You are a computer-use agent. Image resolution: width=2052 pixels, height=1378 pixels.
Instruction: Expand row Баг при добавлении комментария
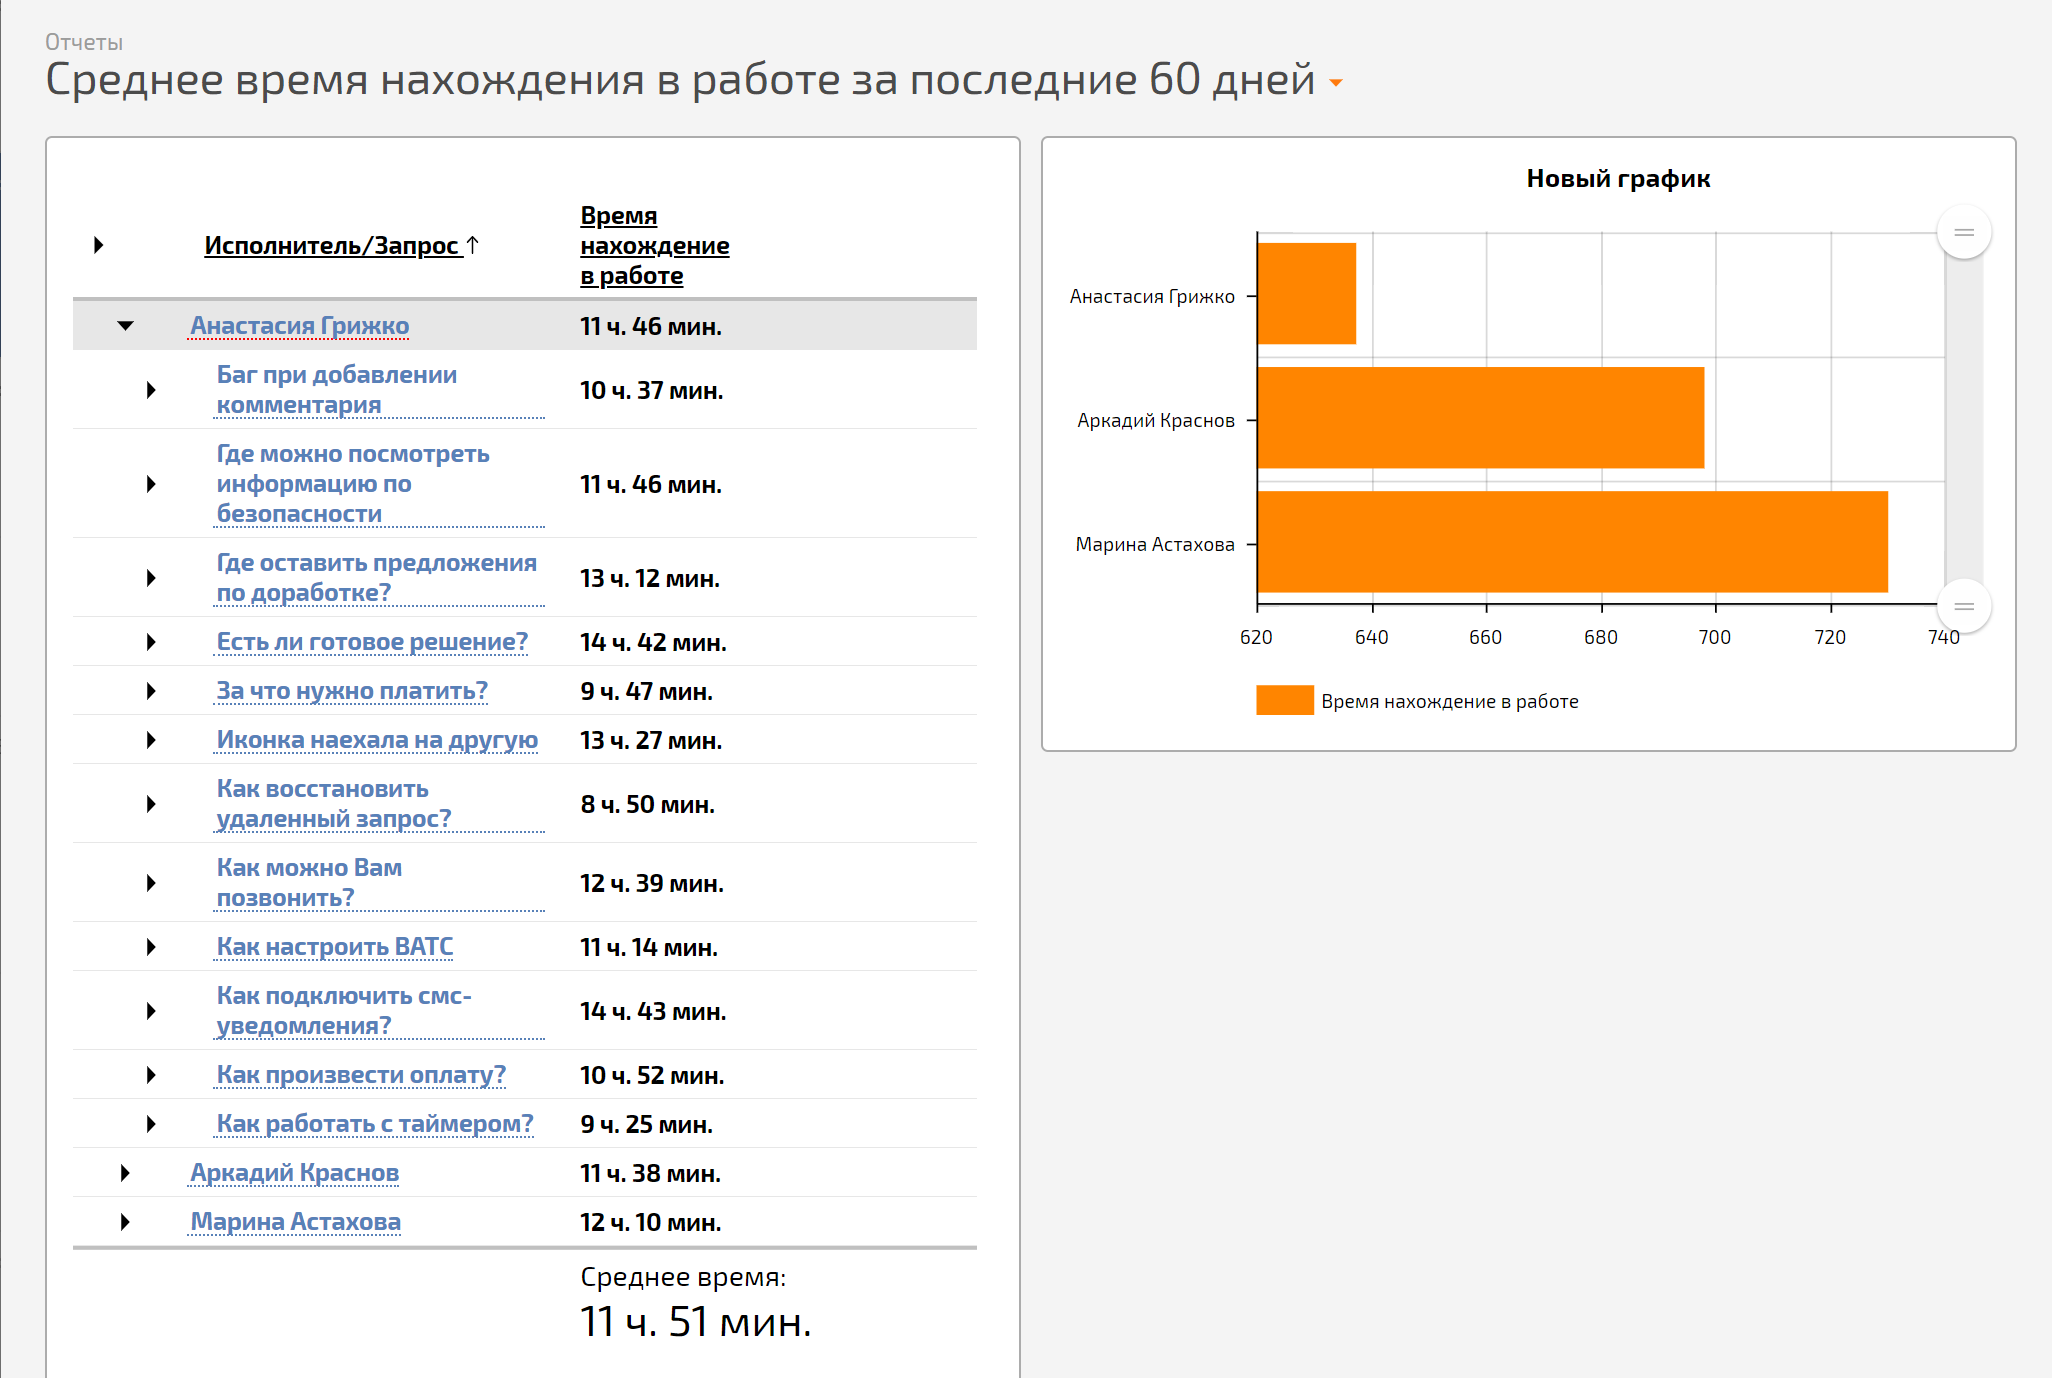151,390
